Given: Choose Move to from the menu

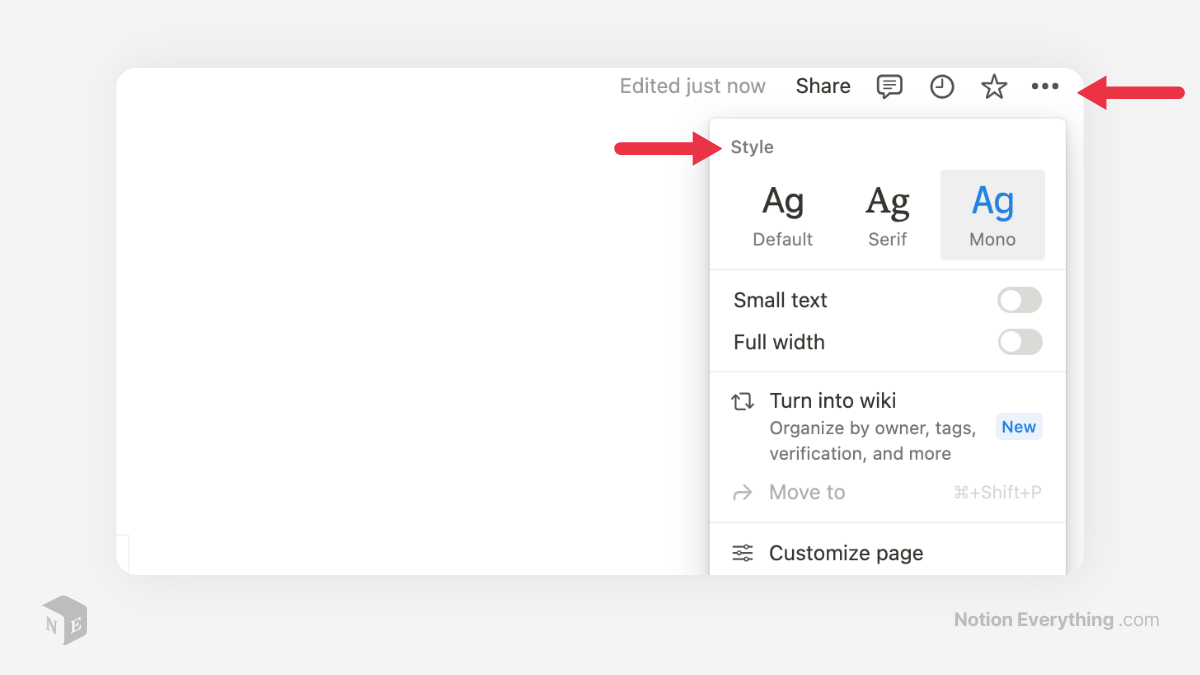Looking at the screenshot, I should point(807,491).
